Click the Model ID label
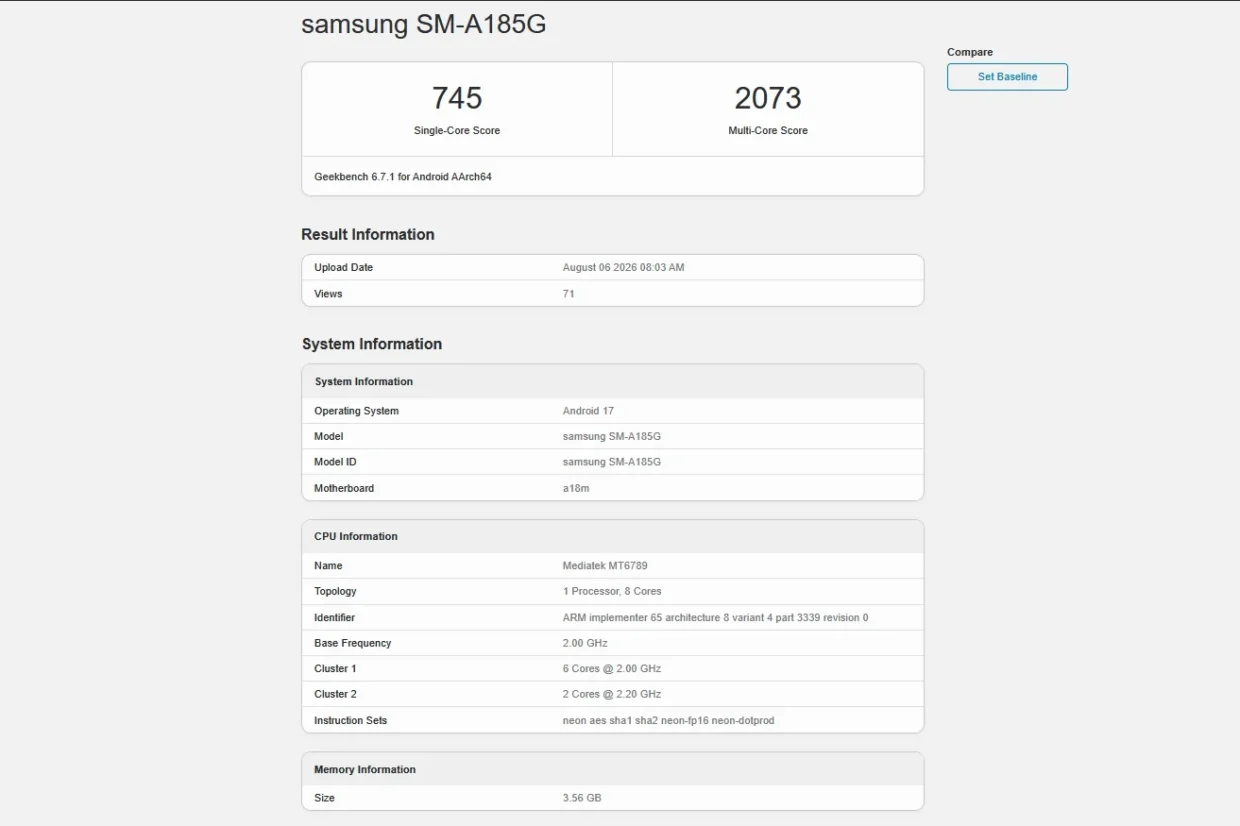Screen dimensions: 1240x826 (x=335, y=462)
